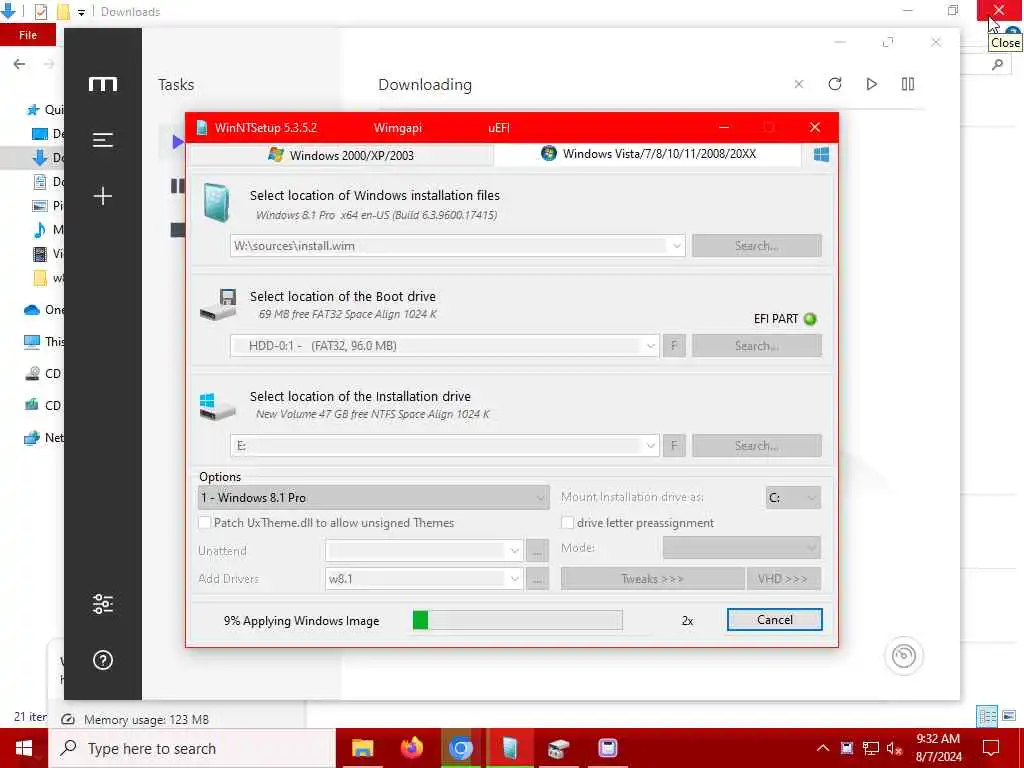Viewport: 1024px width, 768px height.
Task: Open Firefox from taskbar
Action: point(411,748)
